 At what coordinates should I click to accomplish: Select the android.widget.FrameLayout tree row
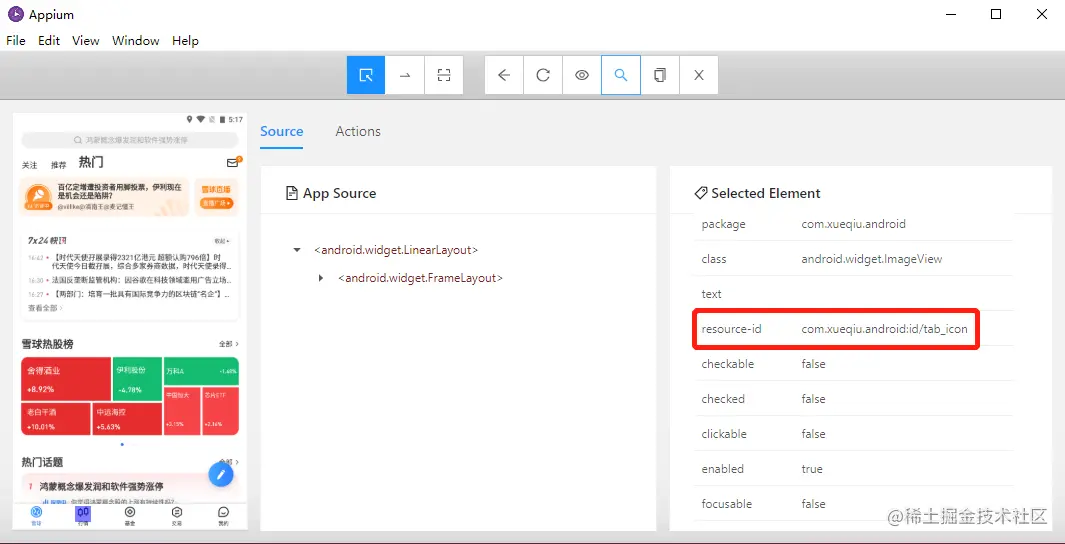pos(420,278)
